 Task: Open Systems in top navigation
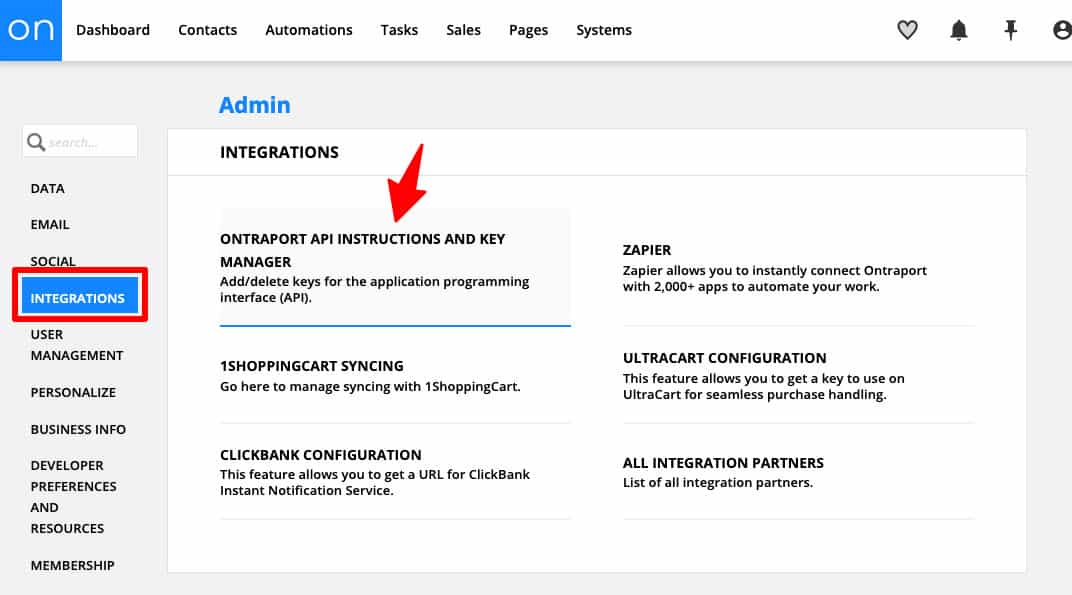[604, 31]
